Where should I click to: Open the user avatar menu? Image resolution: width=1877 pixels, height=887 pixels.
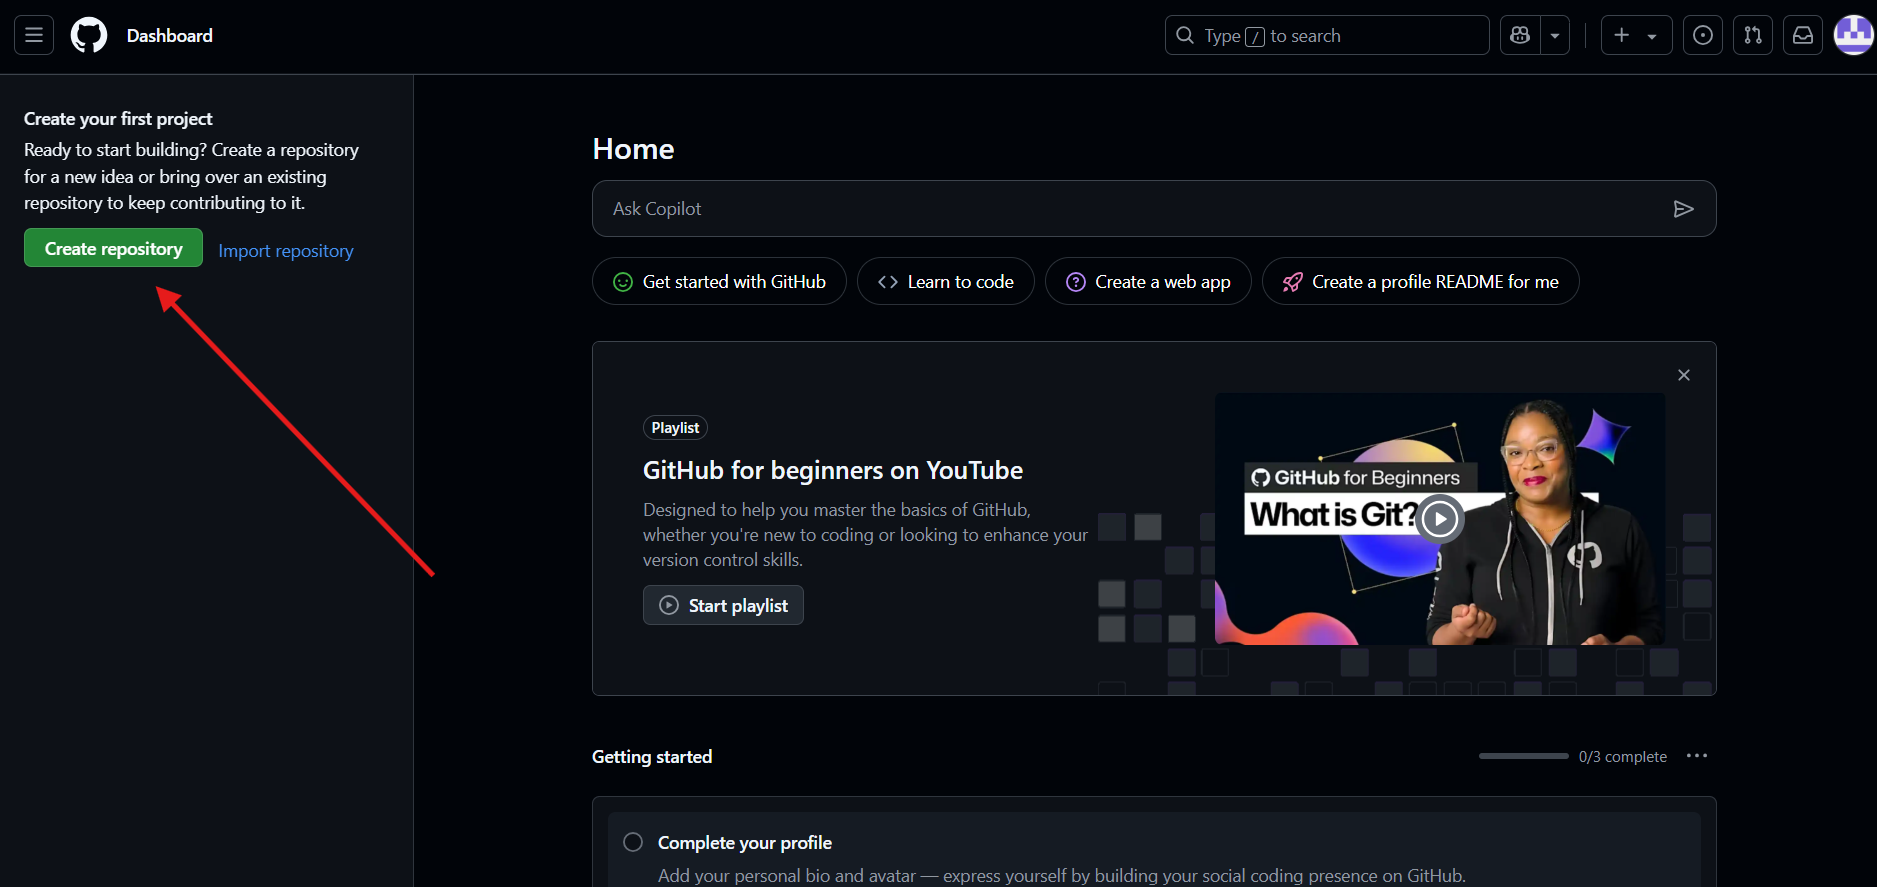click(x=1854, y=35)
